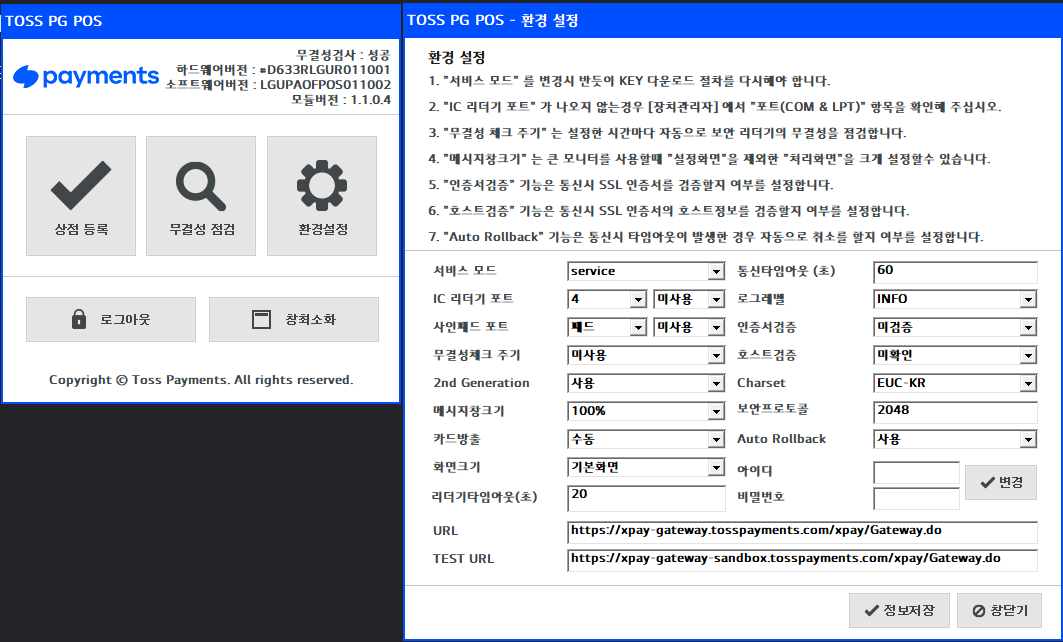This screenshot has width=1063, height=642.
Task: Click the checkmark icon on 변경 button
Action: (x=988, y=482)
